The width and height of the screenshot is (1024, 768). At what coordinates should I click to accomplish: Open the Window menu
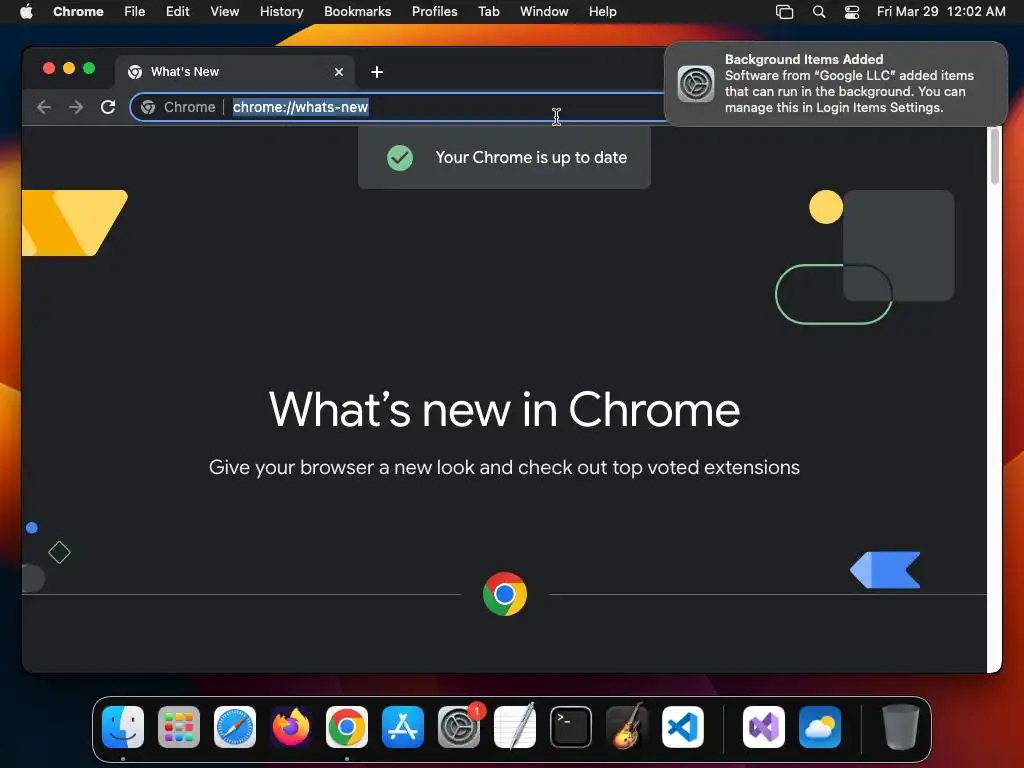[x=544, y=11]
